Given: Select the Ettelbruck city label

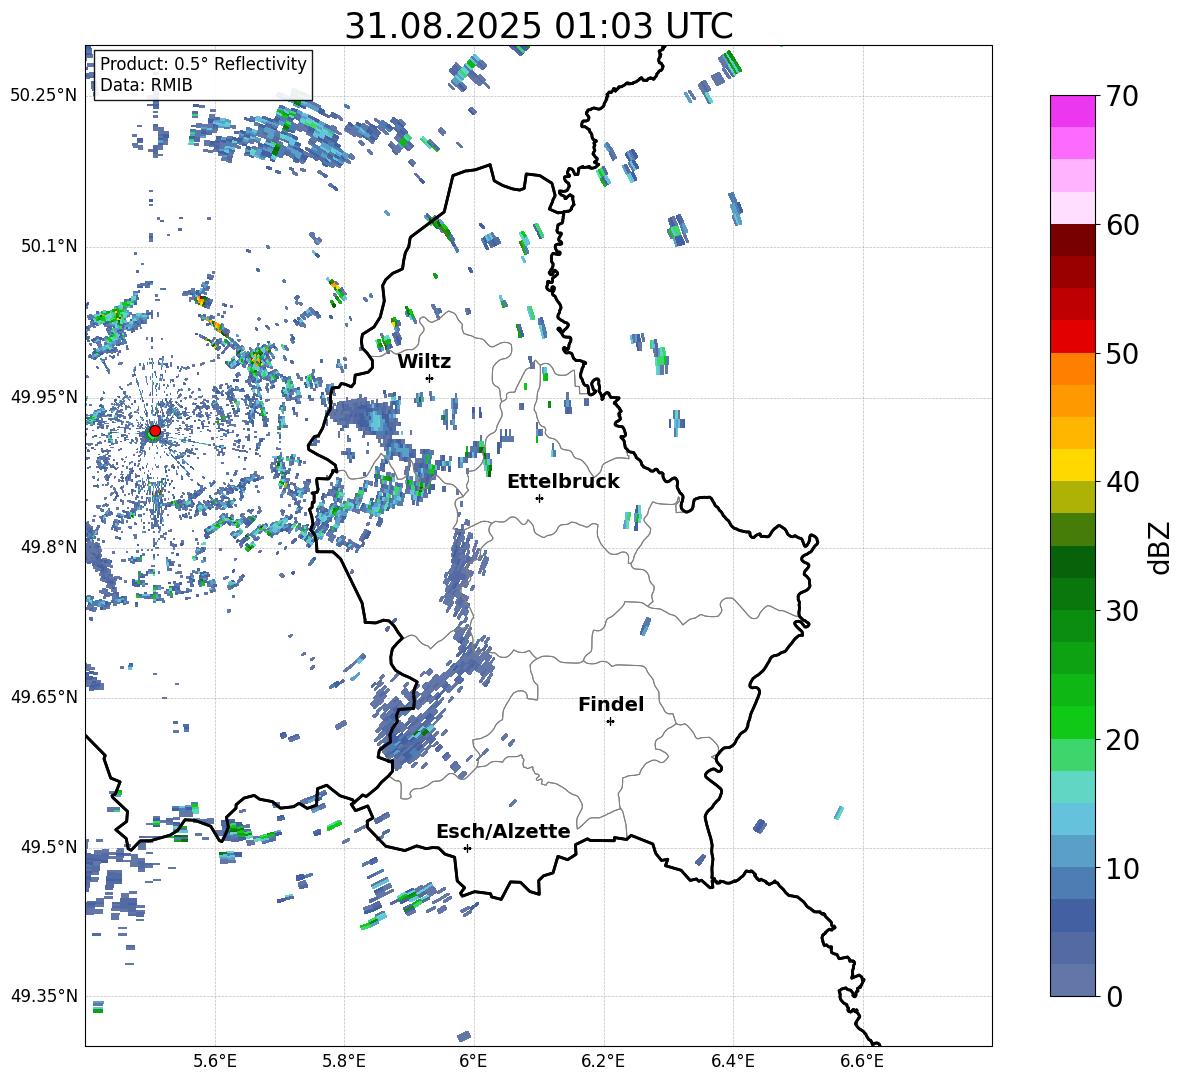Looking at the screenshot, I should 563,482.
